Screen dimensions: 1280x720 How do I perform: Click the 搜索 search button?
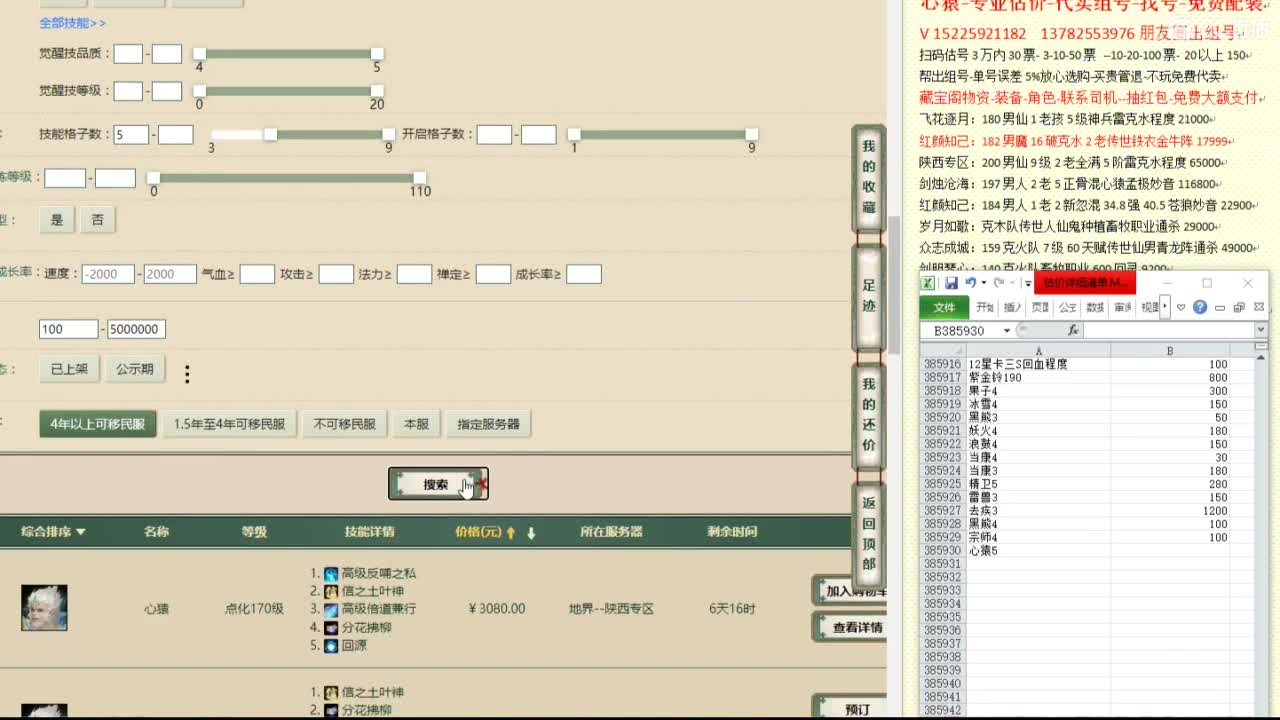coord(438,484)
